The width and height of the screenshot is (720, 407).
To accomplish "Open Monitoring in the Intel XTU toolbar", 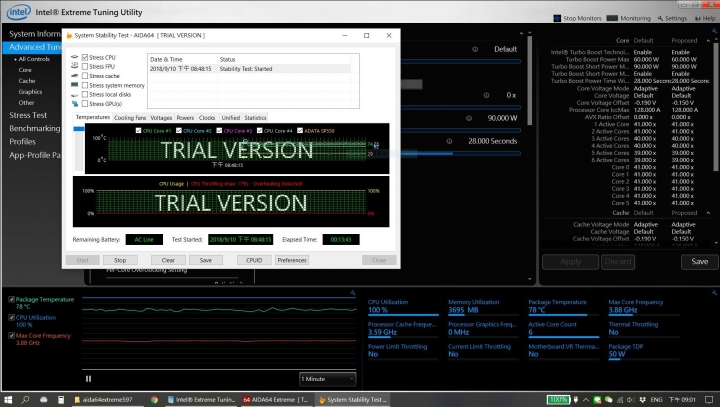I will tap(629, 18).
